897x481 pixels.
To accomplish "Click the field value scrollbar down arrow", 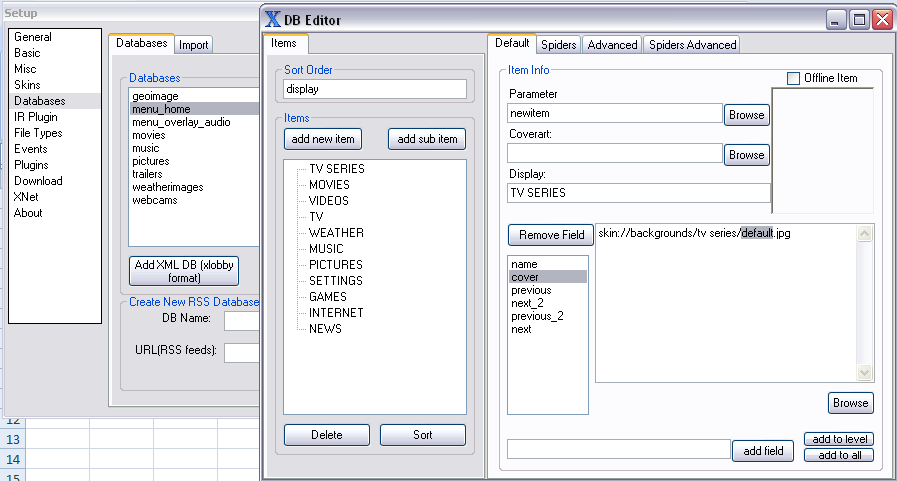I will (864, 372).
